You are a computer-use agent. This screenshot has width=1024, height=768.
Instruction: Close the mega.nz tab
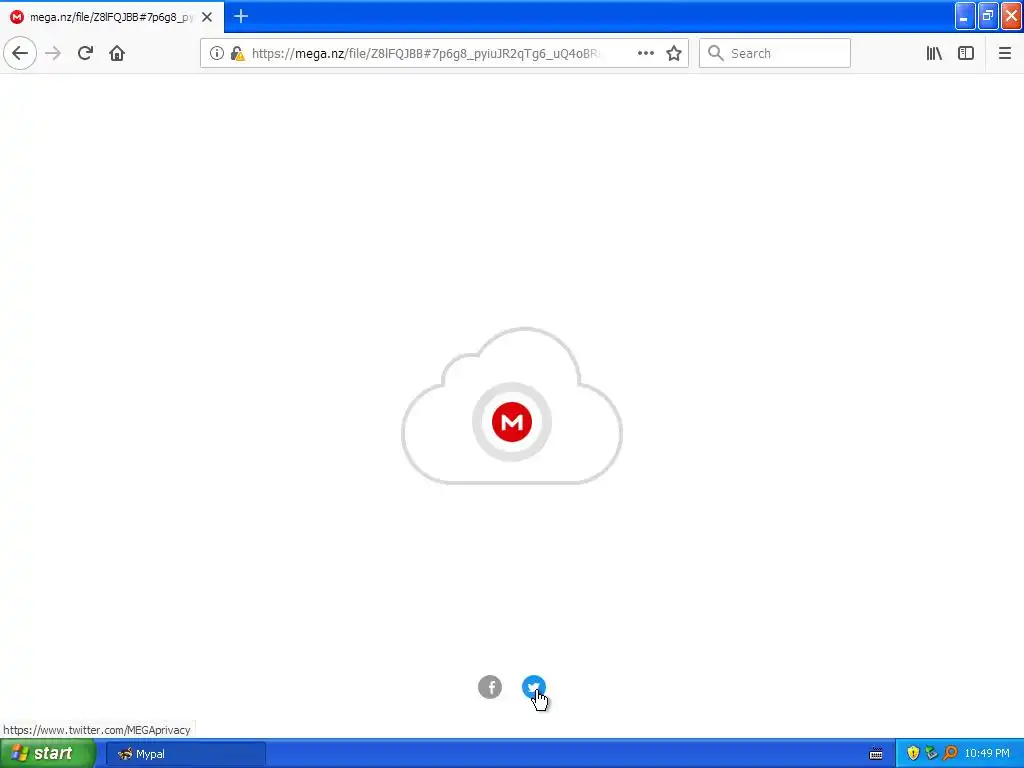pos(207,17)
